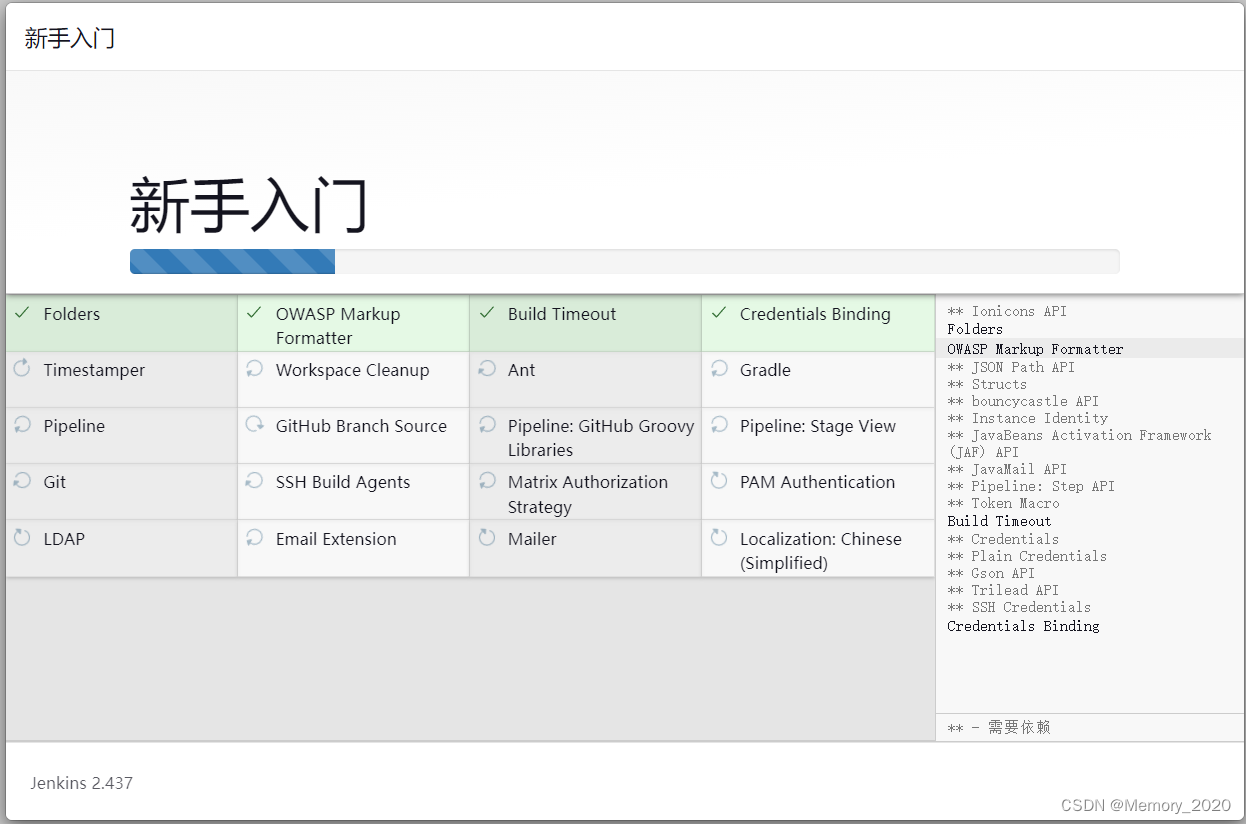Image resolution: width=1246 pixels, height=824 pixels.
Task: Select the Timestamper plugin name
Action: pyautogui.click(x=94, y=370)
